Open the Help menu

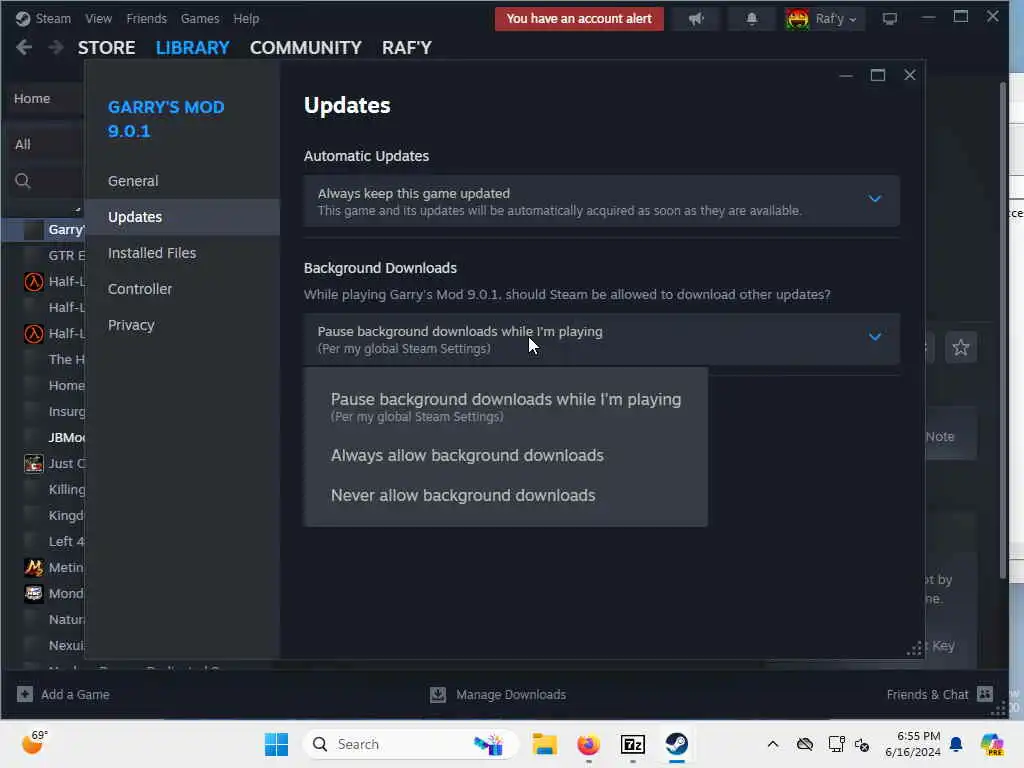tap(246, 18)
